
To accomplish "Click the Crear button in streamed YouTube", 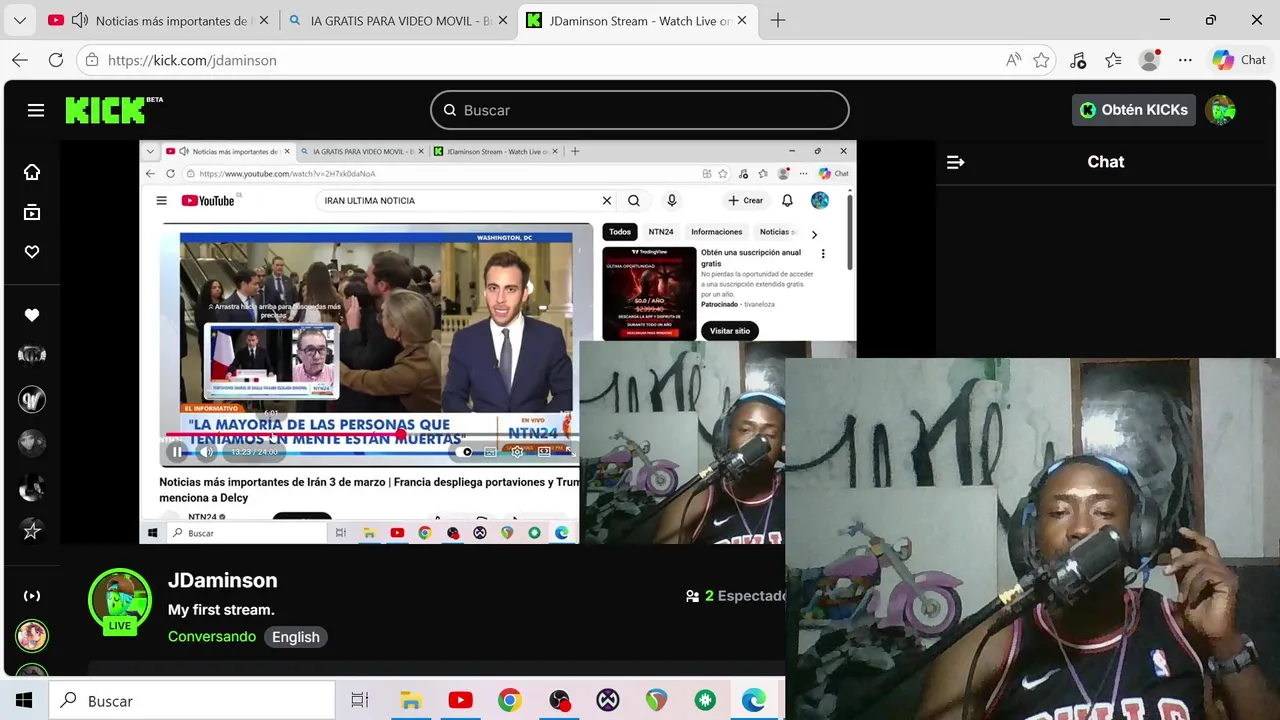I will click(746, 201).
